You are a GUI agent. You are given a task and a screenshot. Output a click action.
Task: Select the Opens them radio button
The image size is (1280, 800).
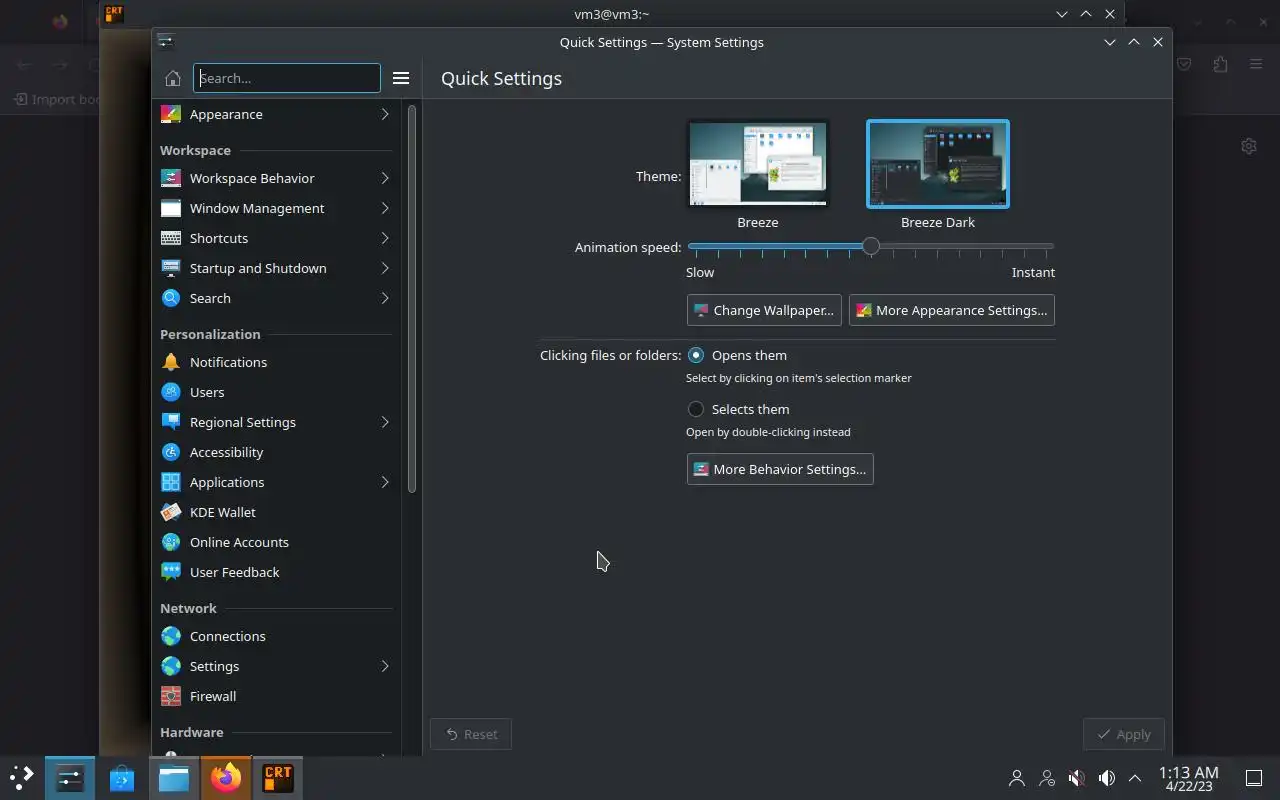pos(696,355)
